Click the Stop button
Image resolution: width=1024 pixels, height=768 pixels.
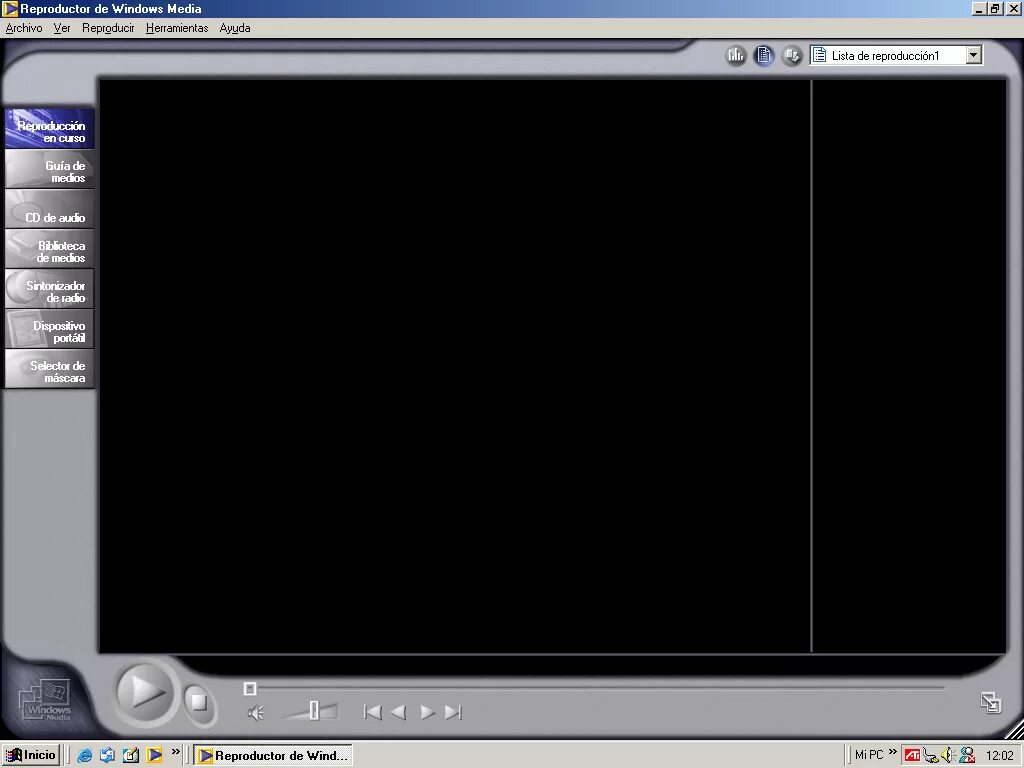tap(199, 703)
